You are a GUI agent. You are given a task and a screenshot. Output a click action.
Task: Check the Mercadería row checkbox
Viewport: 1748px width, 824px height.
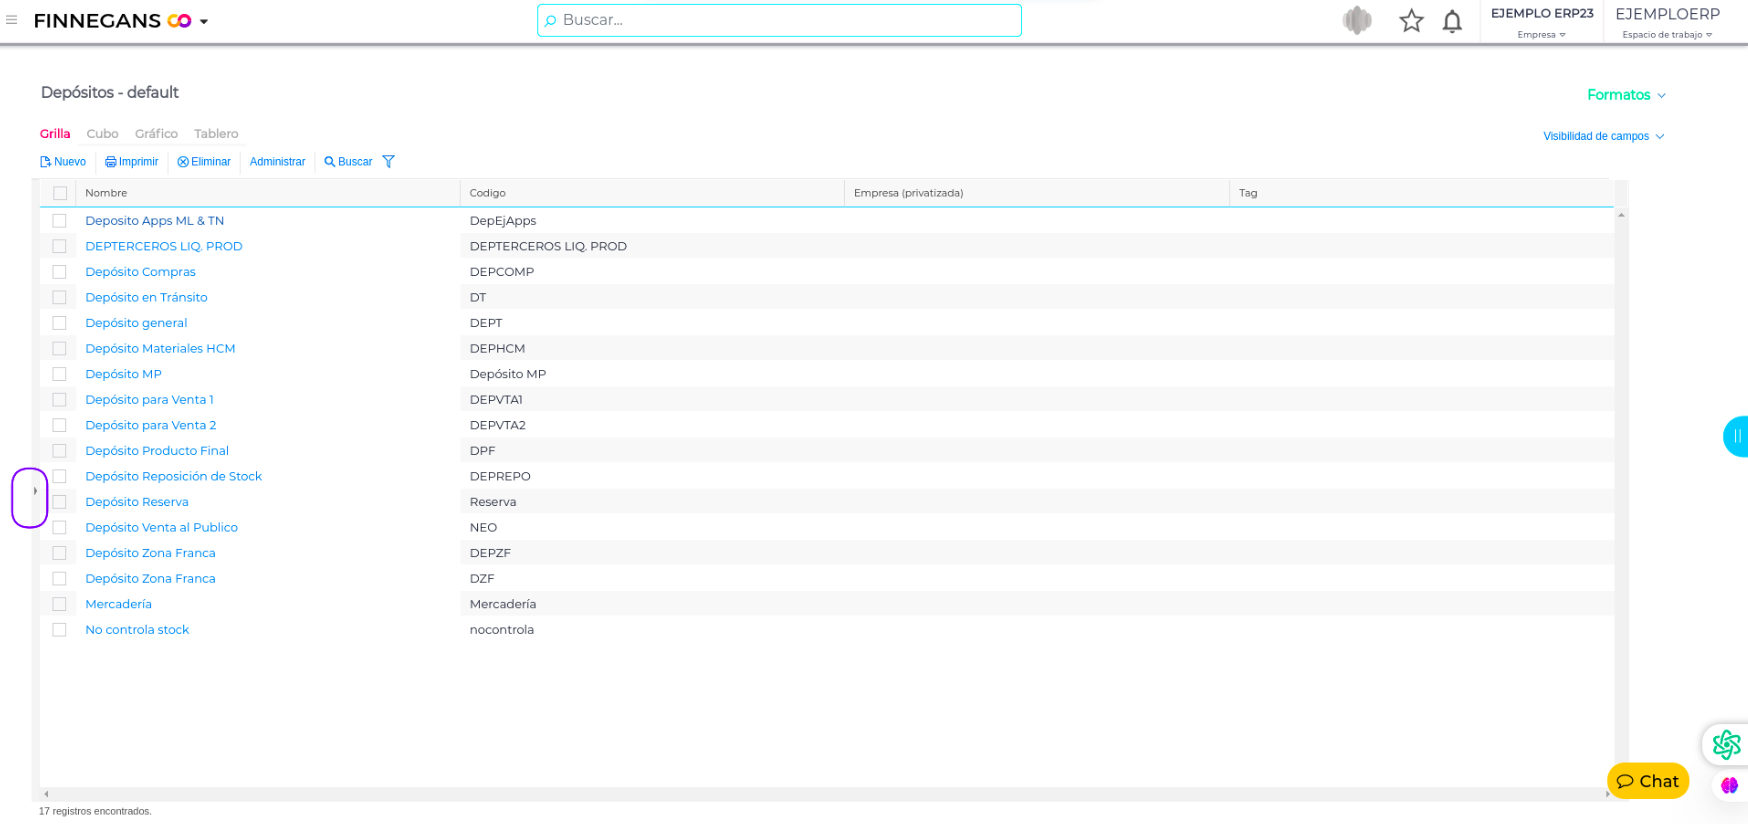60,604
